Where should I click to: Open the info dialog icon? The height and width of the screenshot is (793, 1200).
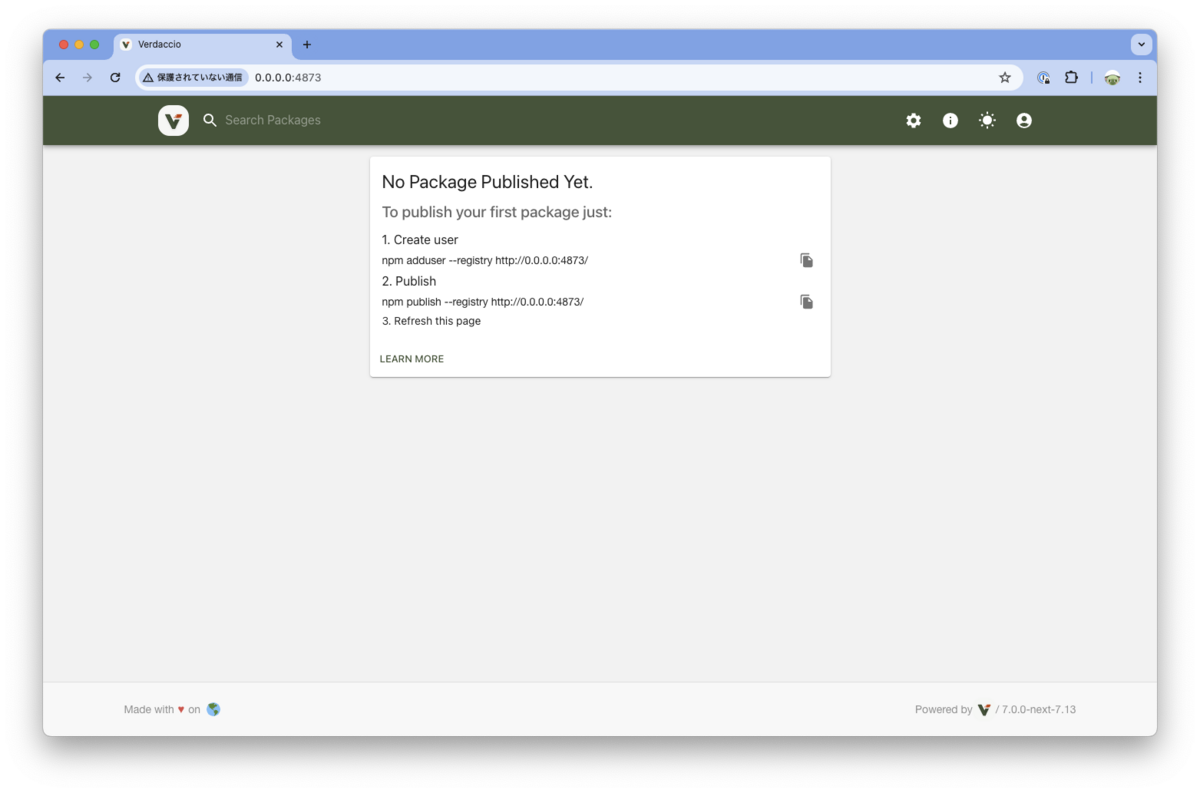950,120
